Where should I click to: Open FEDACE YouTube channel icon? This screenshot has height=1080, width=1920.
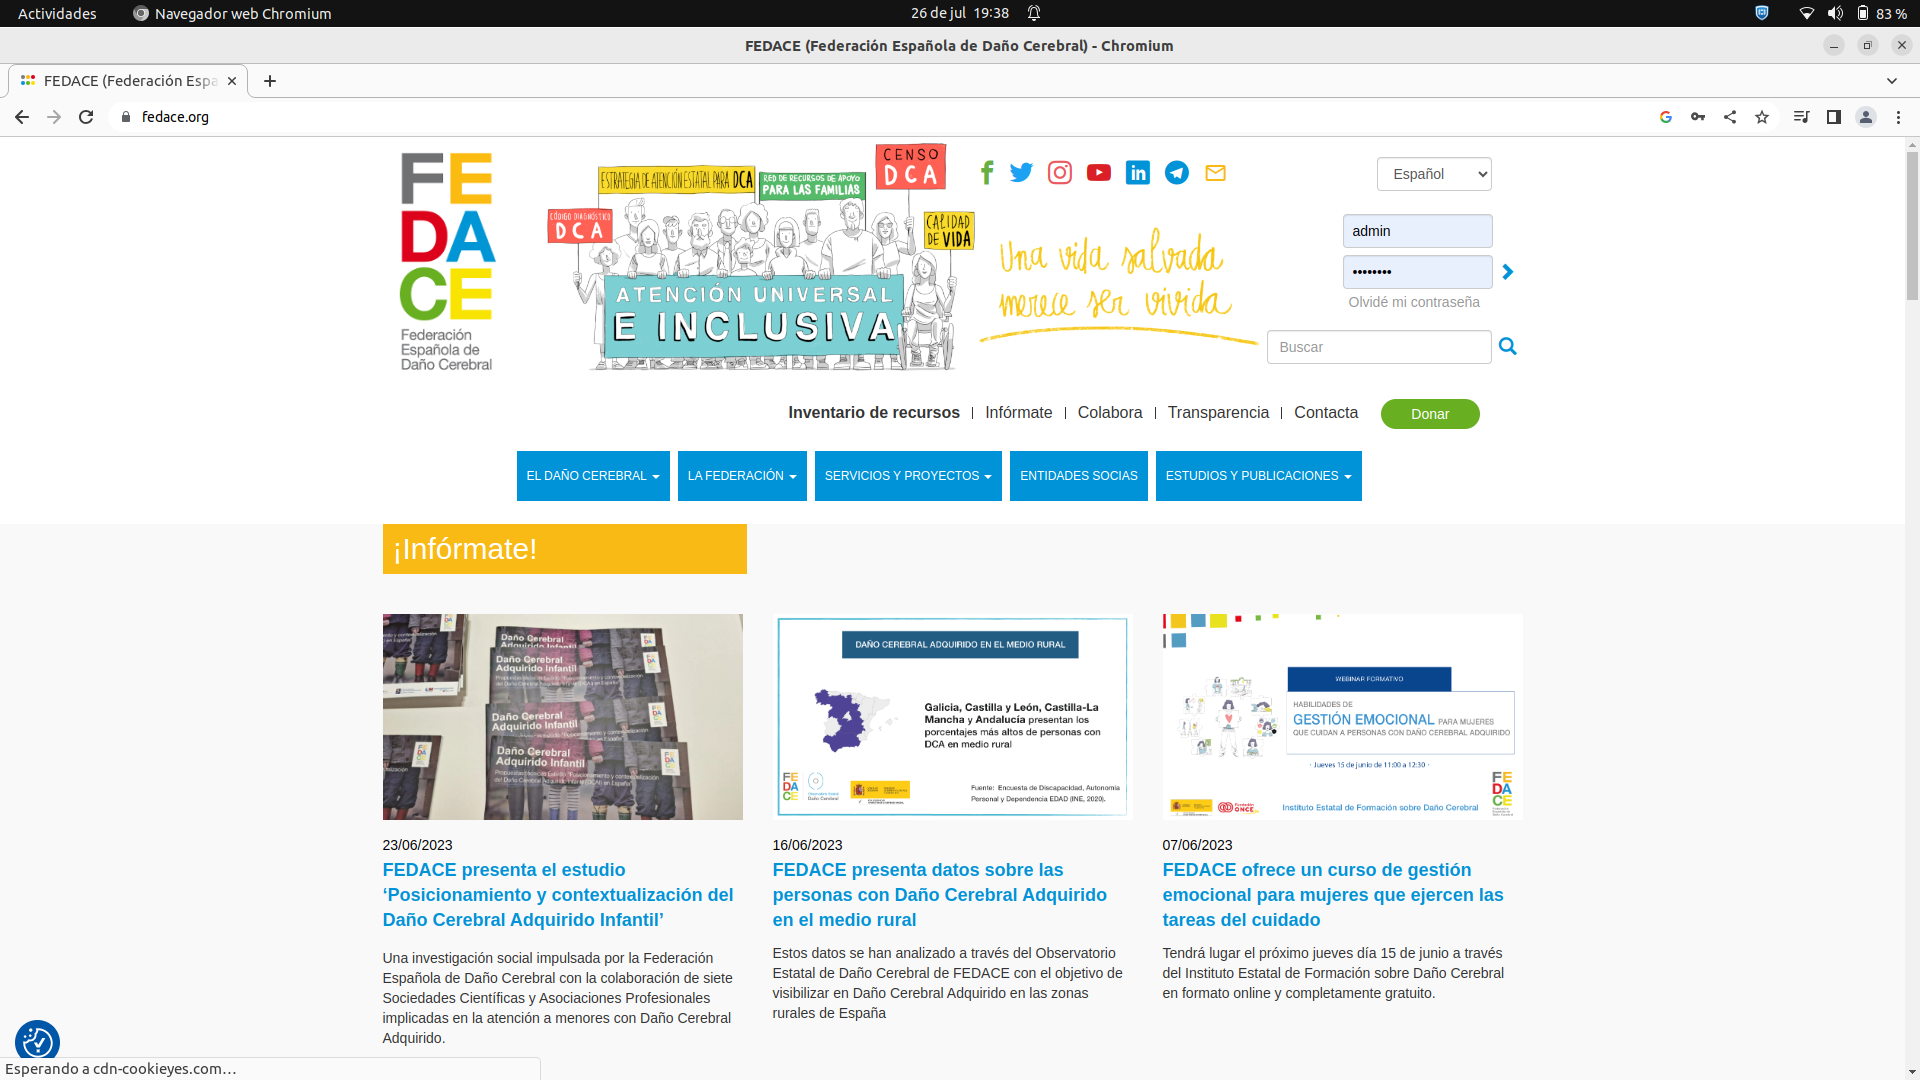pyautogui.click(x=1099, y=173)
